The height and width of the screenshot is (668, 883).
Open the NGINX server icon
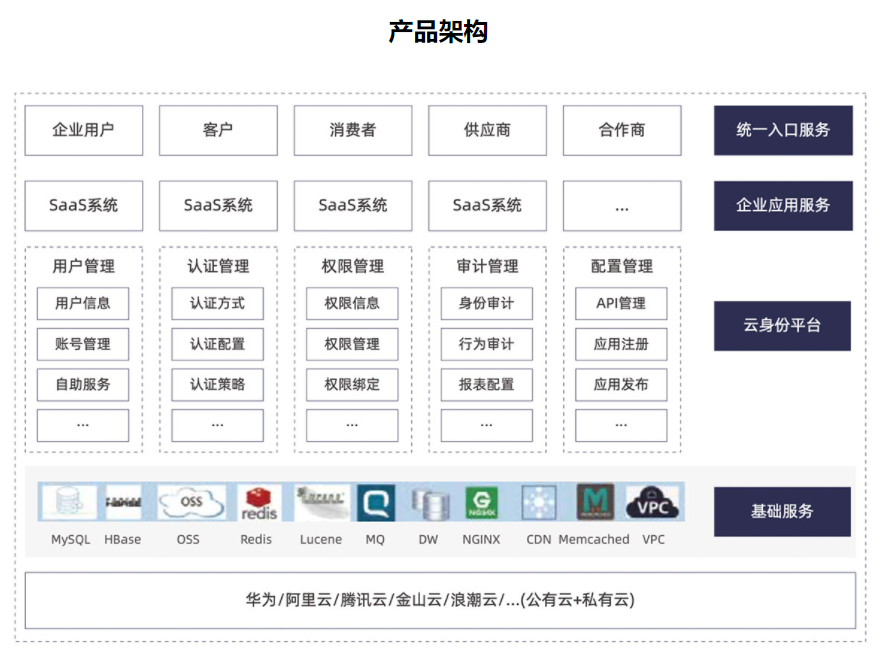pos(482,501)
